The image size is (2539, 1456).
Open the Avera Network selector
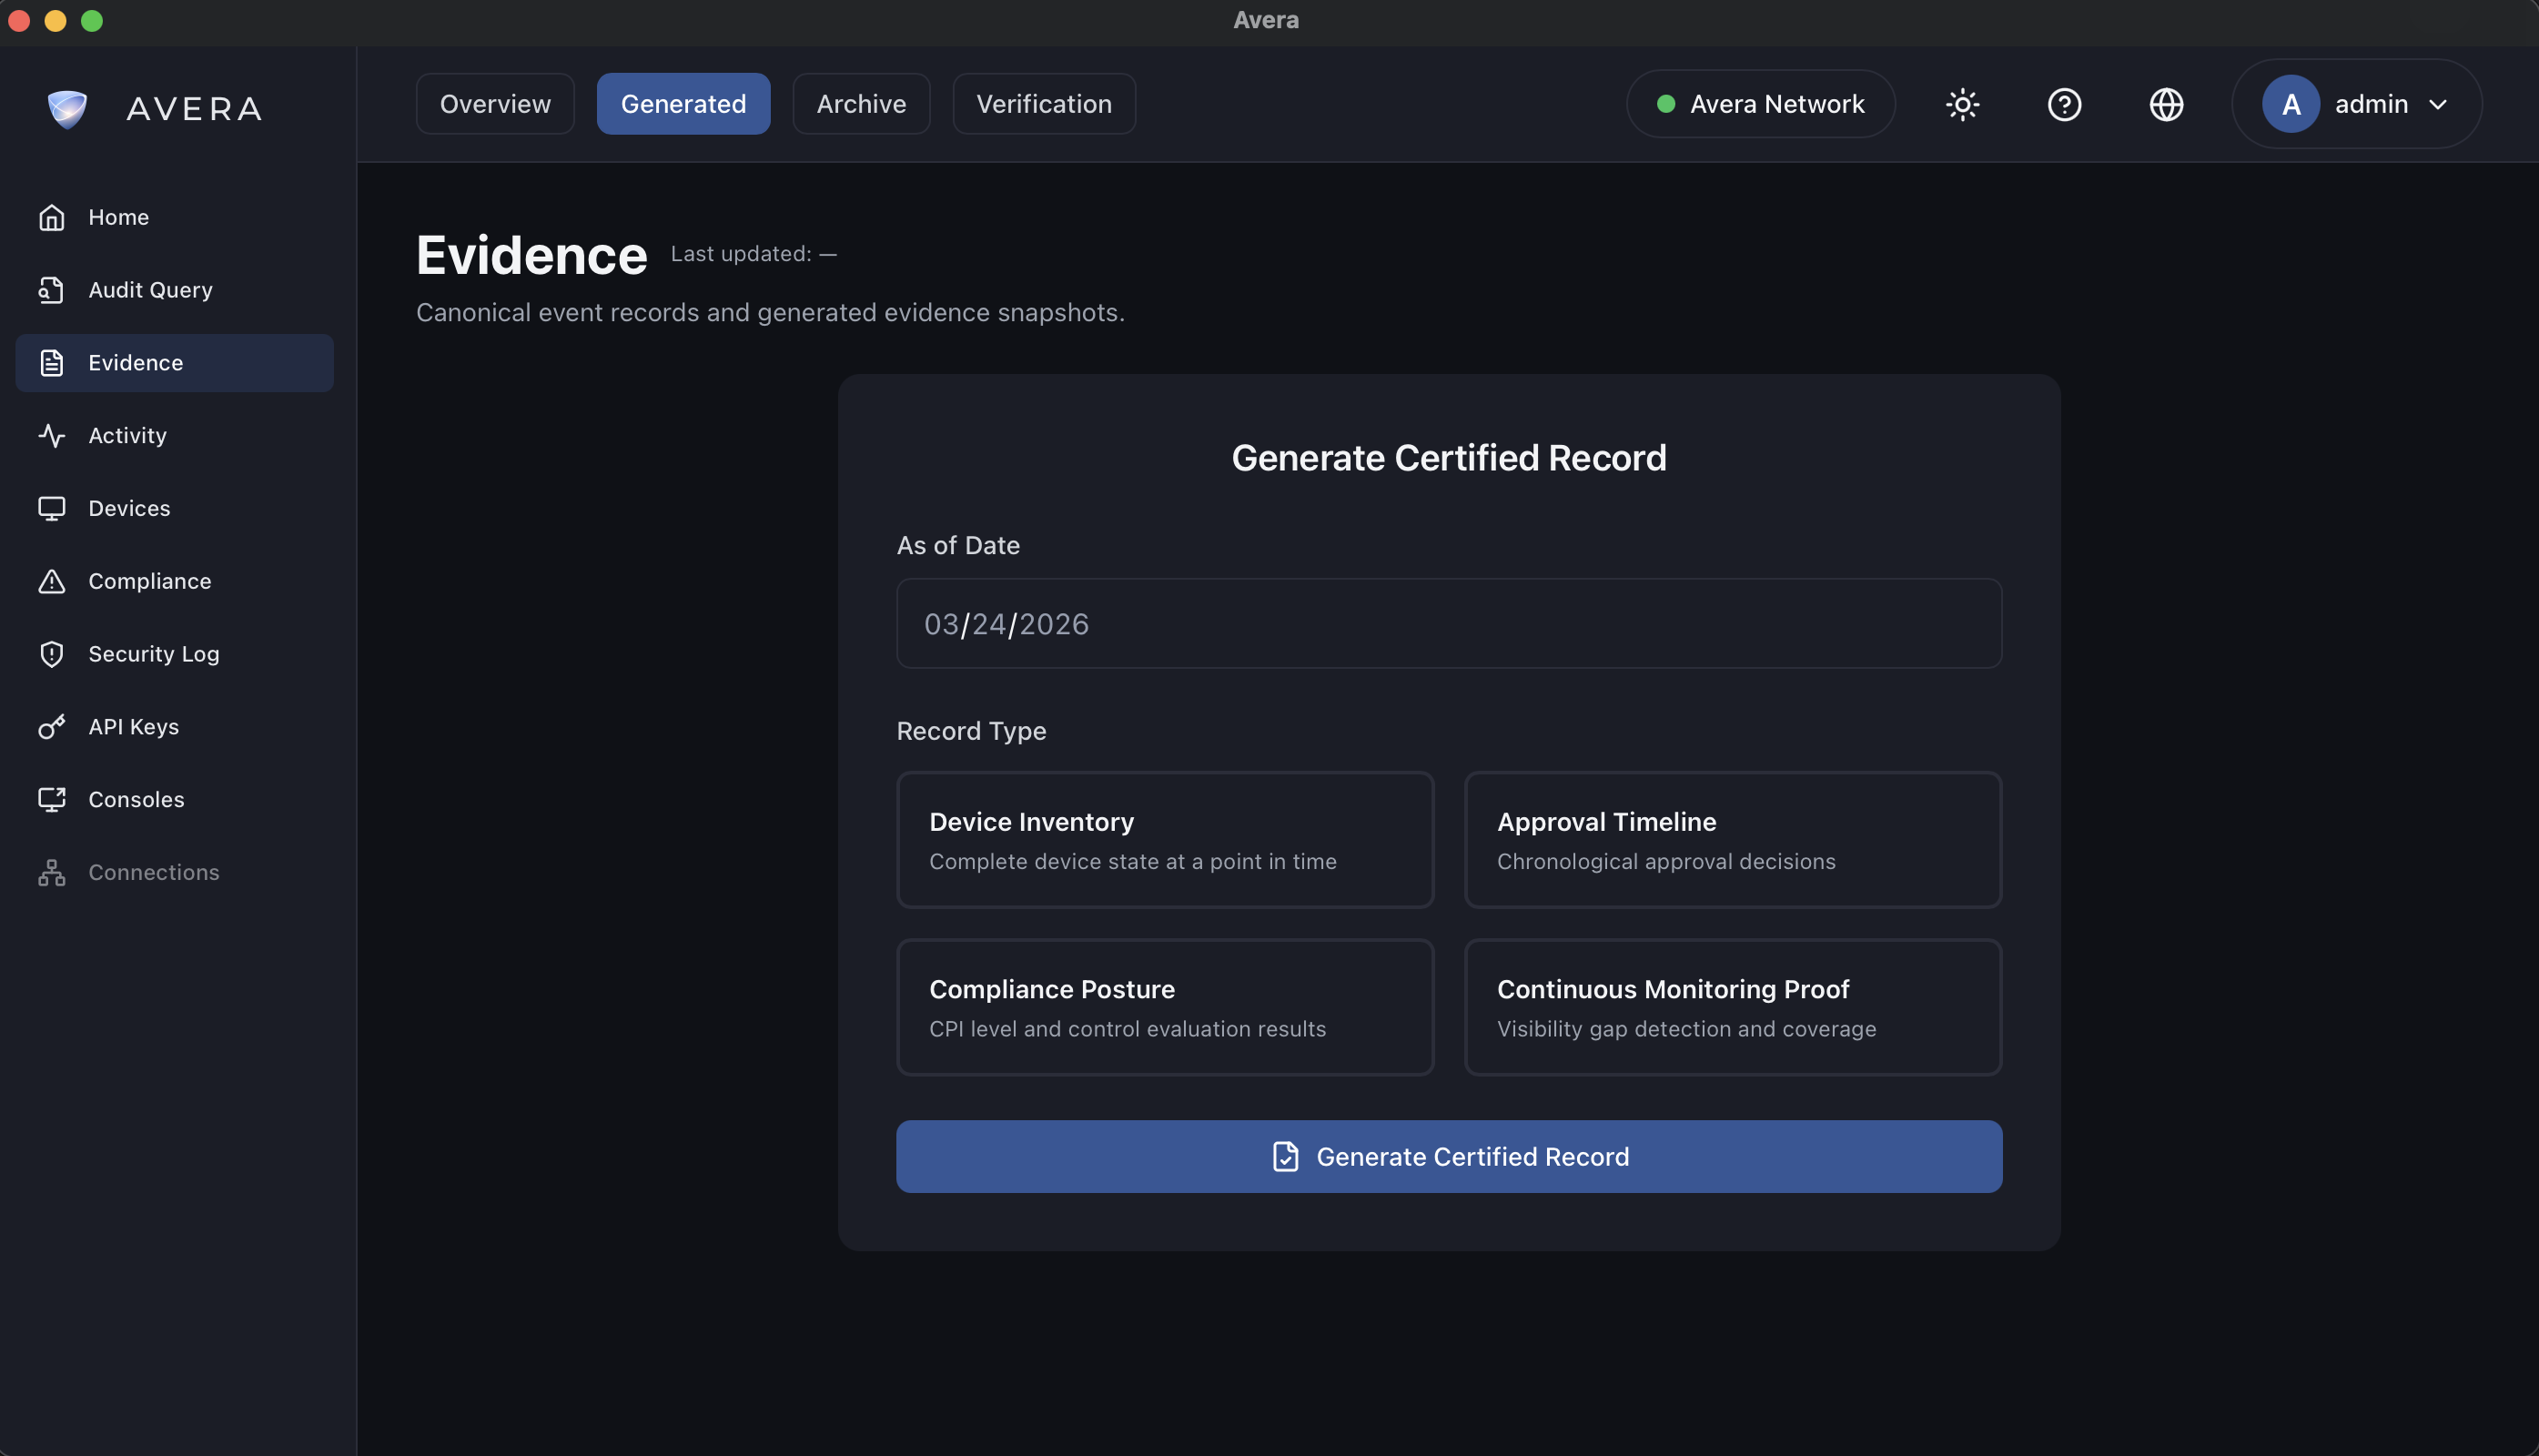coord(1759,103)
